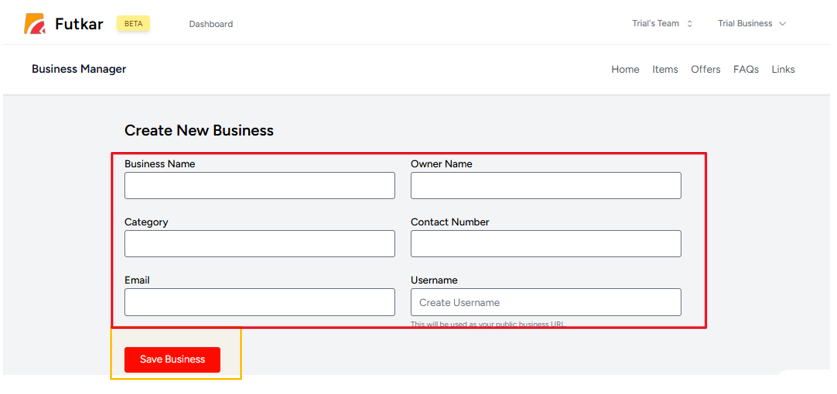Select the Category input box
Viewport: 837px width, 394px height.
pos(259,243)
